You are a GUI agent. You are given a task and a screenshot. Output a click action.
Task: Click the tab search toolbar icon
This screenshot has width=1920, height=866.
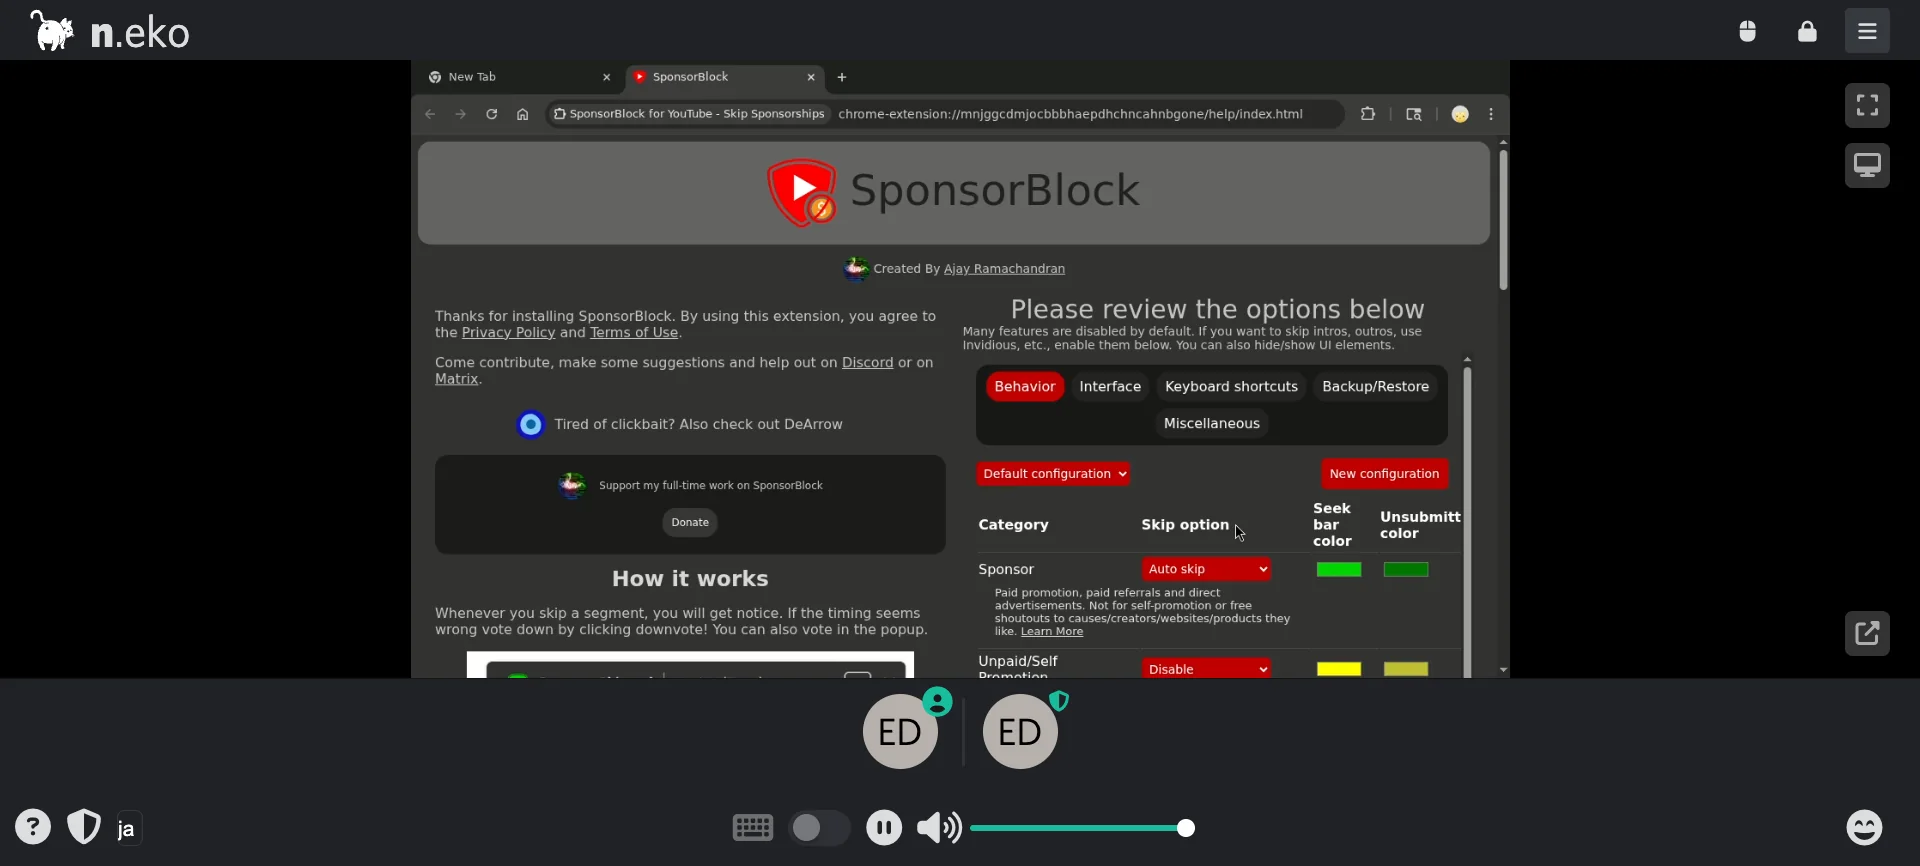click(x=1414, y=114)
